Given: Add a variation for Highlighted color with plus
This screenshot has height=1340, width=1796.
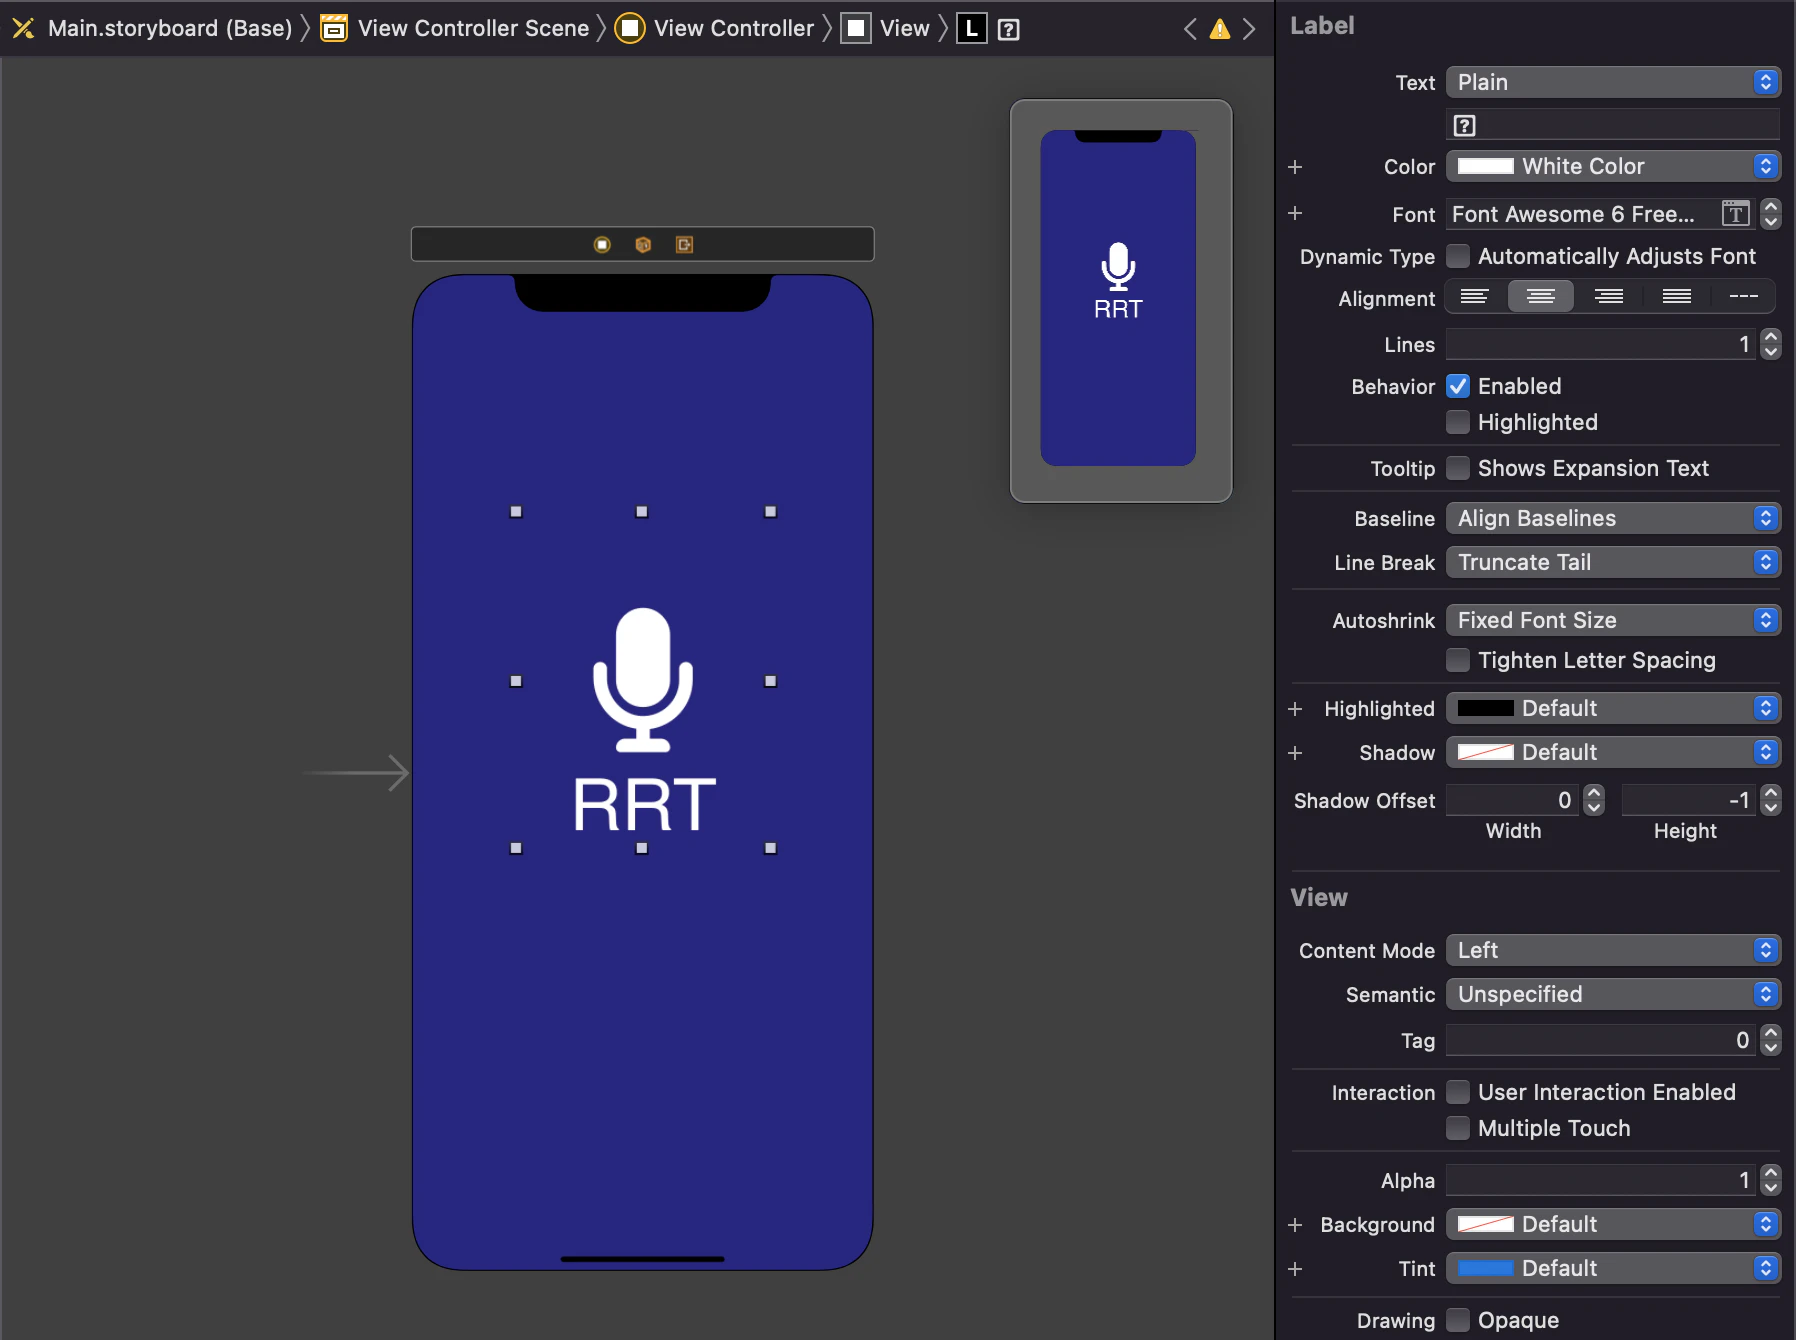Looking at the screenshot, I should pyautogui.click(x=1295, y=709).
